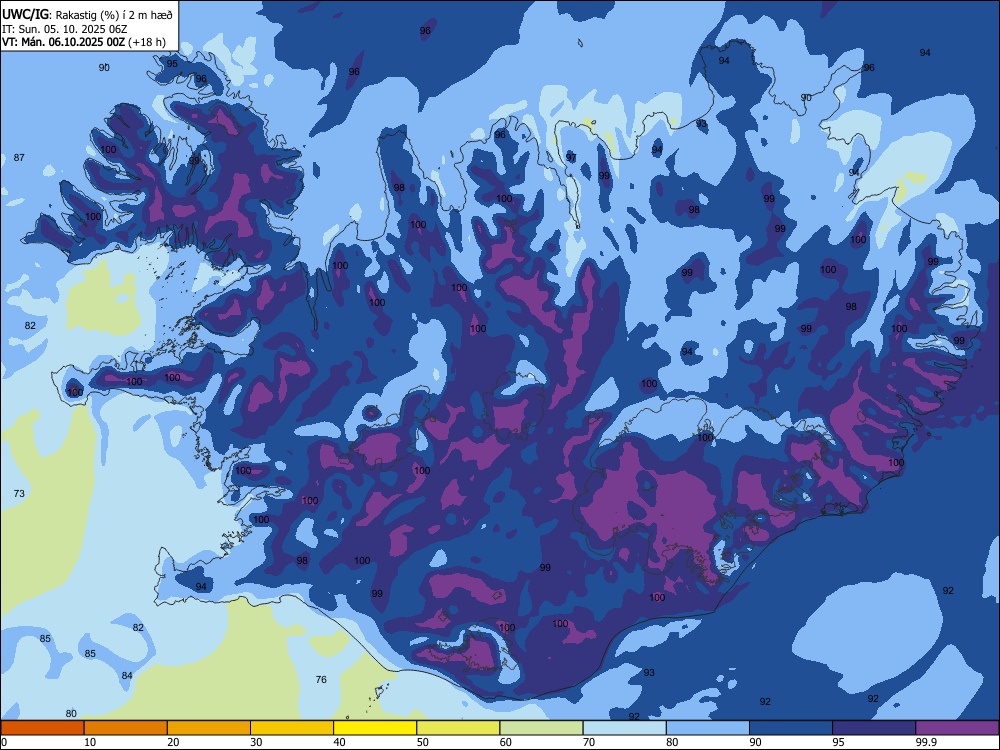The image size is (1000, 750).
Task: Pick the 50–60 pale yellow legend swatch
Action: [x=458, y=728]
